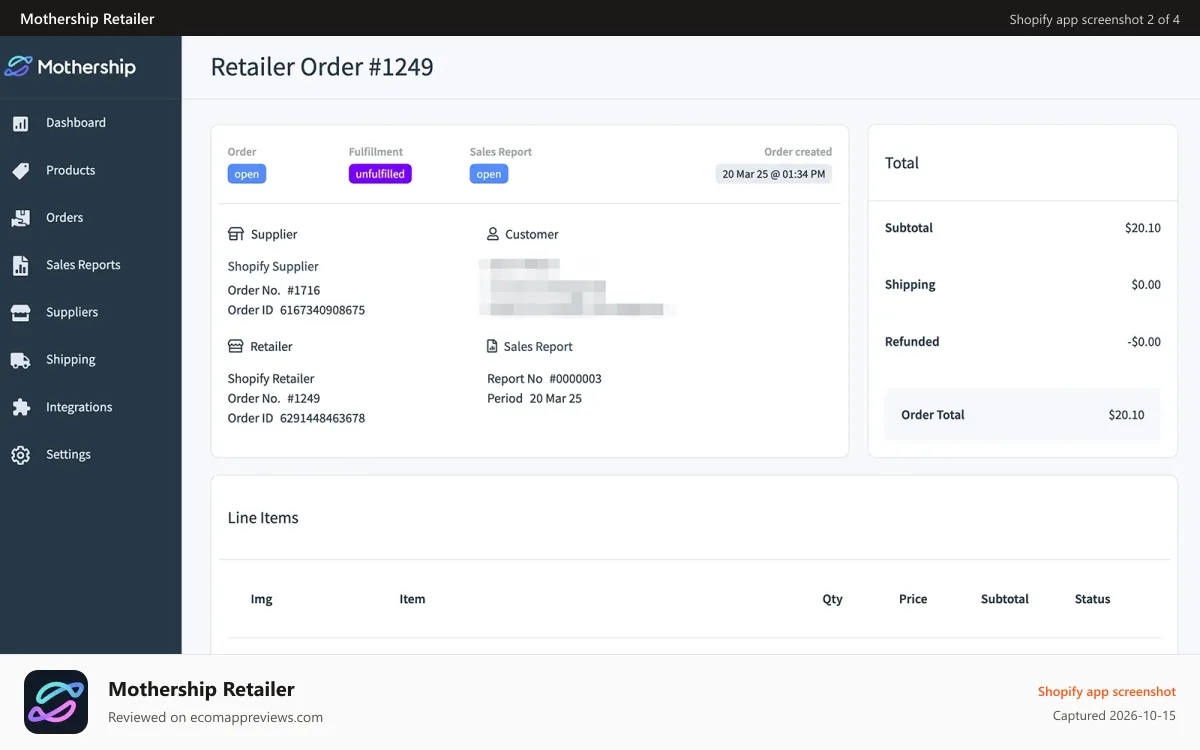Click the blurred customer details
This screenshot has width=1200, height=750.
(576, 288)
